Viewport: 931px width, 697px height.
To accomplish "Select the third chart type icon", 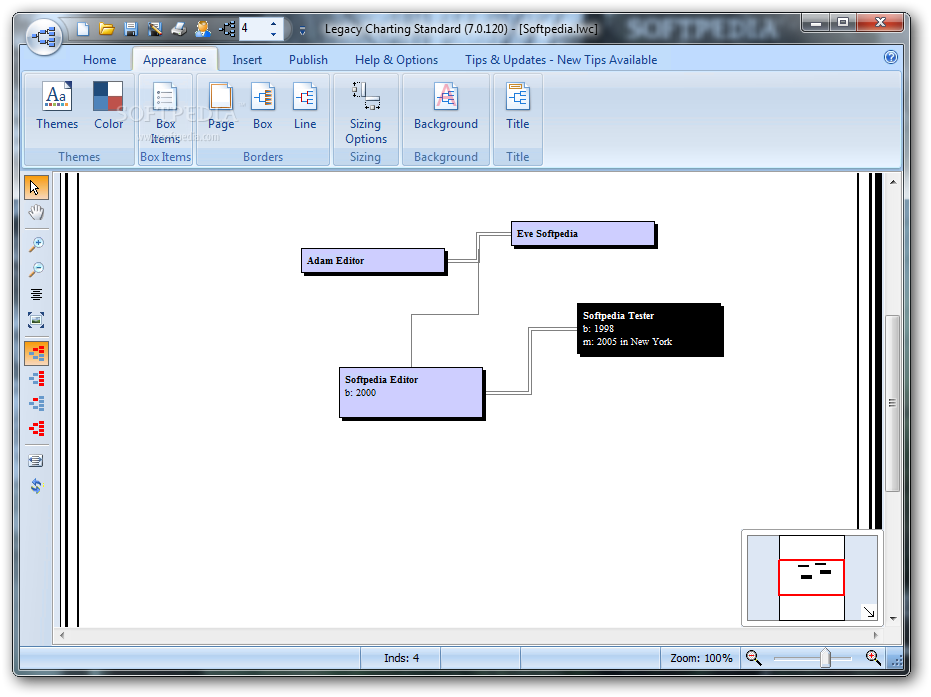I will (36, 403).
